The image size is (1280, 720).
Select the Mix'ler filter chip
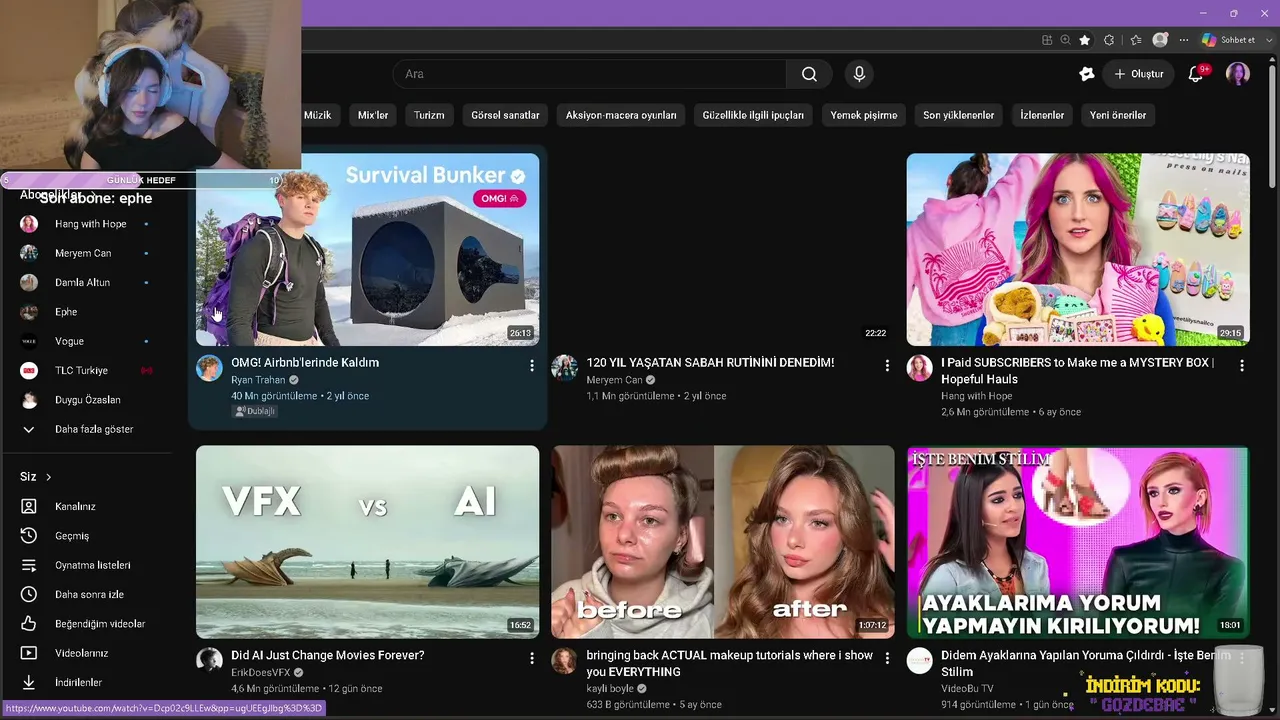coord(373,115)
